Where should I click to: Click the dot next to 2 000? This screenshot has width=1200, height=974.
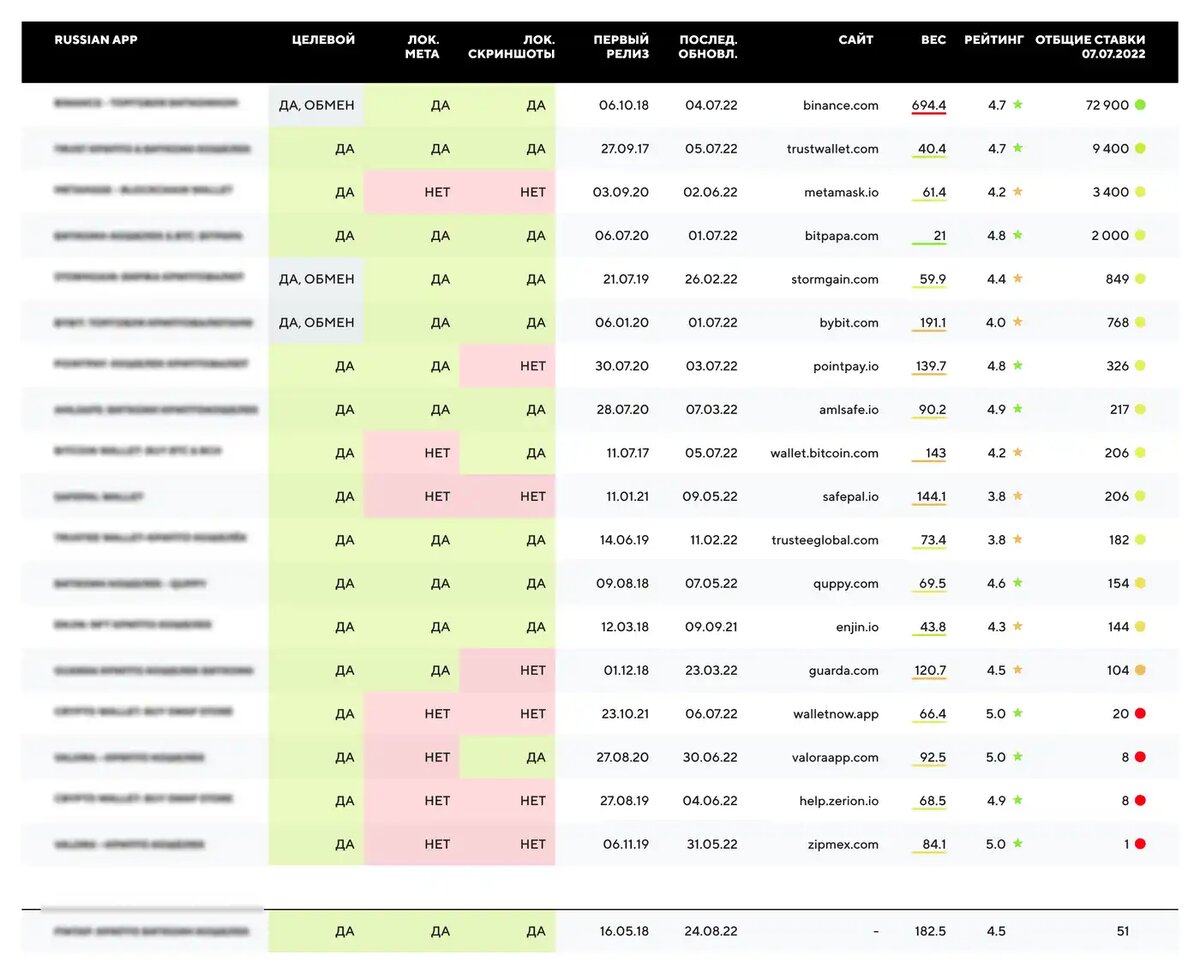click(x=1140, y=235)
